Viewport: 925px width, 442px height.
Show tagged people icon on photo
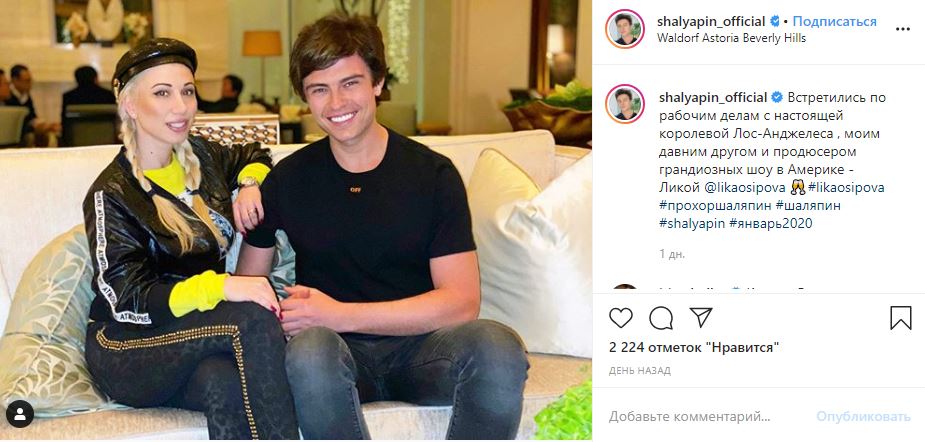click(x=20, y=414)
